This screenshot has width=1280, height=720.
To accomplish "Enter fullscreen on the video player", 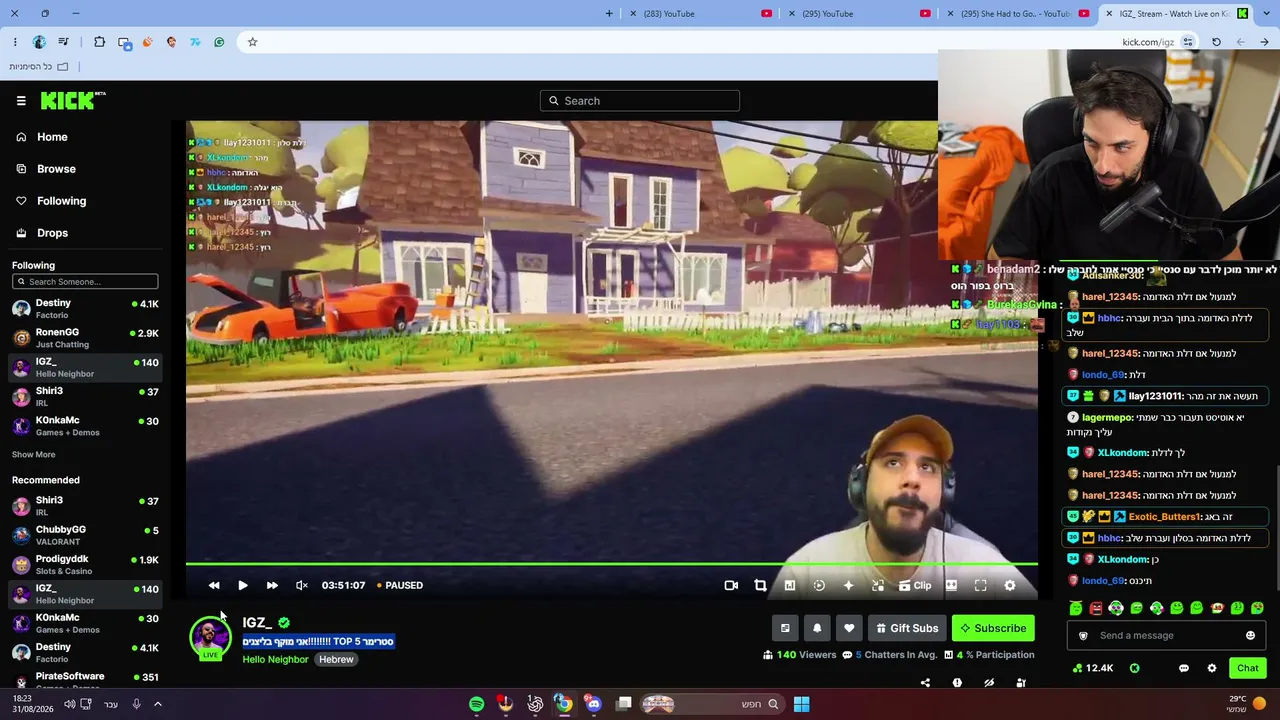I will 980,586.
